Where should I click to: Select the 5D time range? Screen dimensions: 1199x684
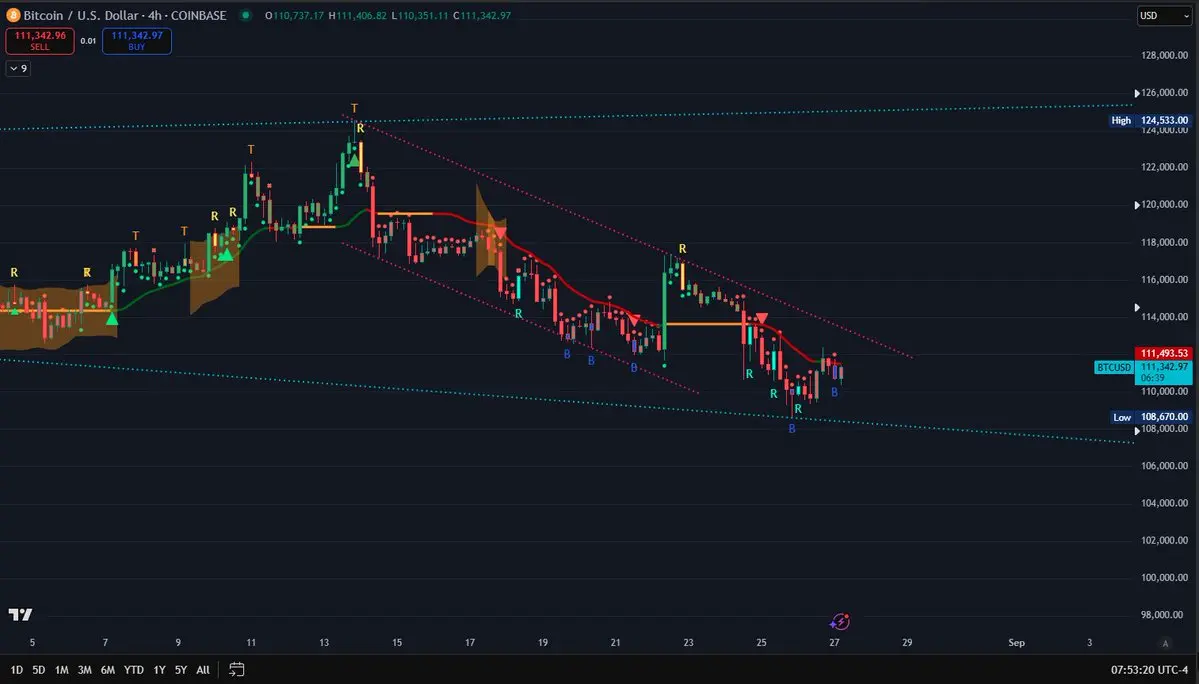(39, 669)
